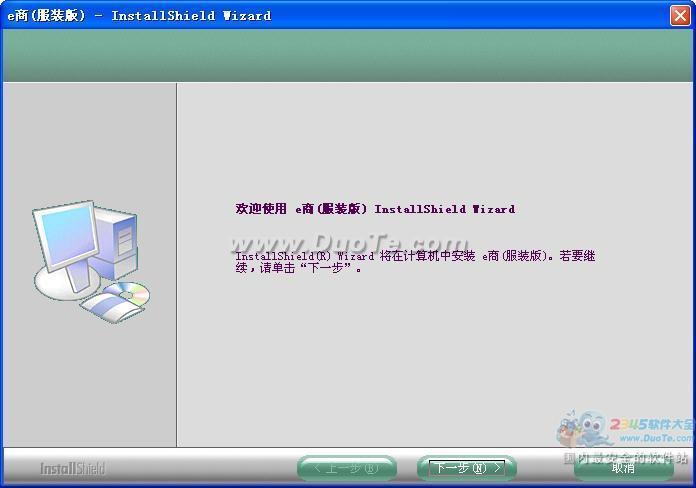Click the InstallShield logo in footer
The image size is (696, 488).
(72, 468)
